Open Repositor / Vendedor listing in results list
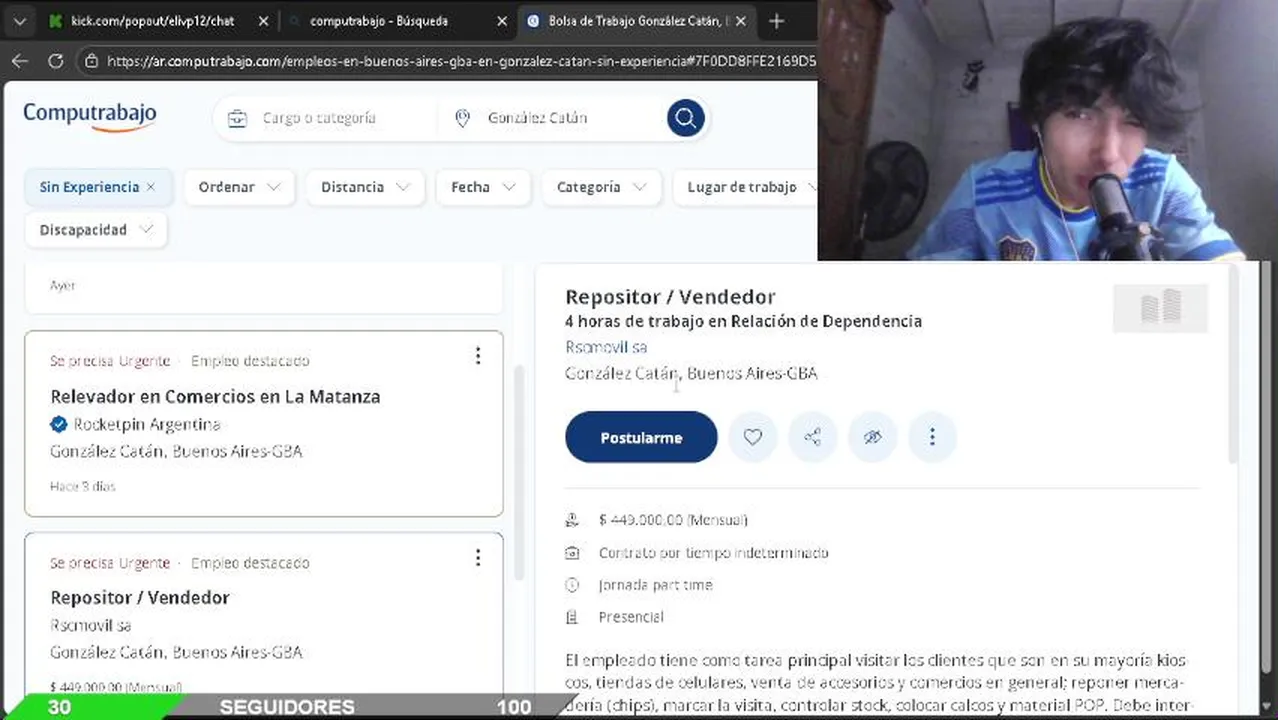The height and width of the screenshot is (720, 1278). pos(140,597)
